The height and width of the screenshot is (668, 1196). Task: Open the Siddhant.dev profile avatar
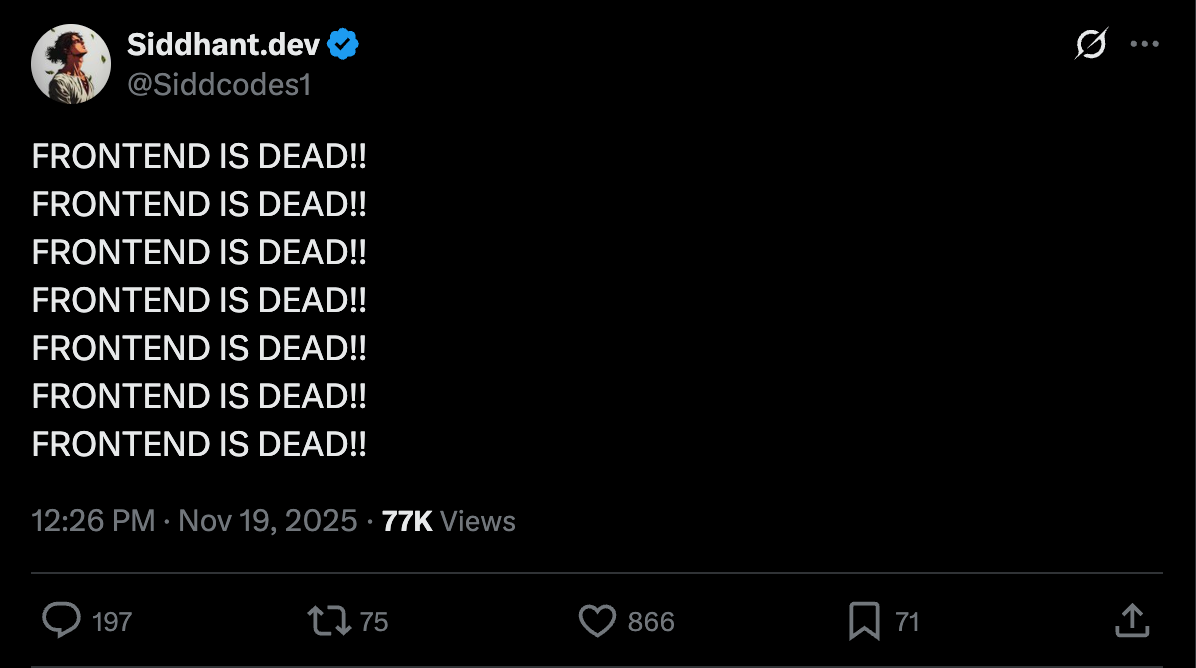tap(70, 63)
